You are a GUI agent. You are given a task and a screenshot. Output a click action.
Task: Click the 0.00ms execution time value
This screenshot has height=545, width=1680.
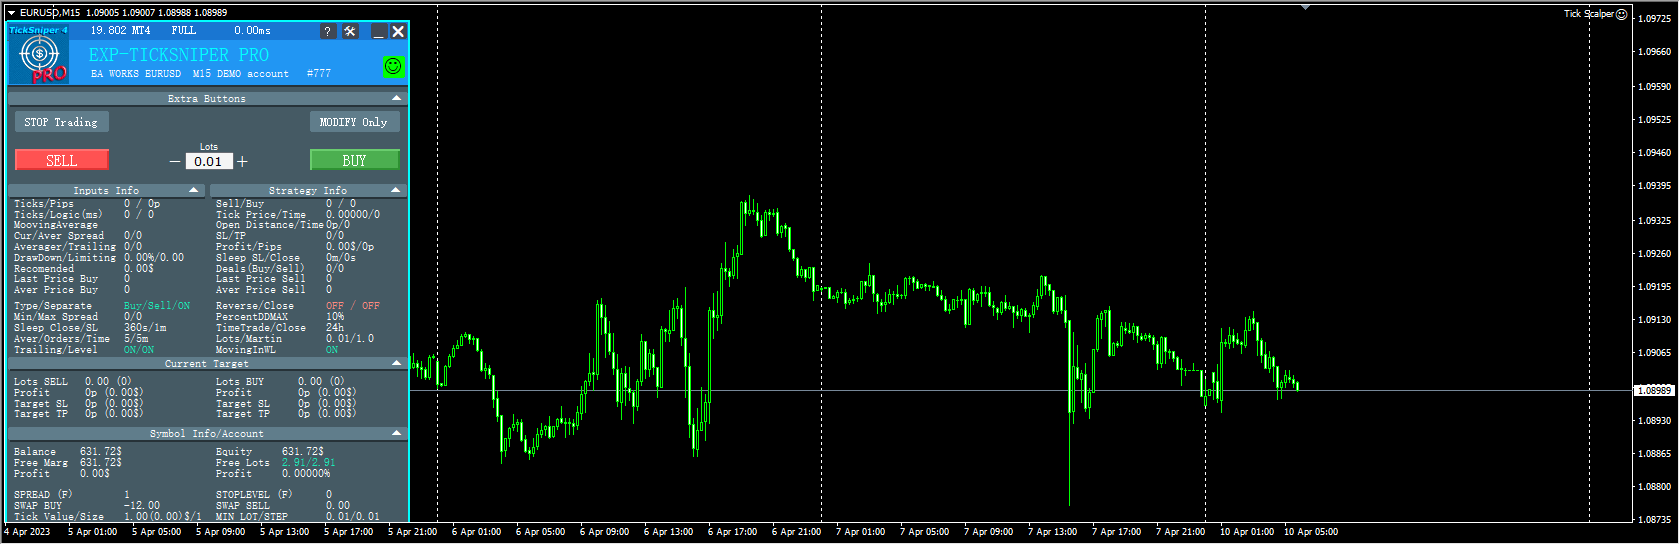click(x=253, y=31)
